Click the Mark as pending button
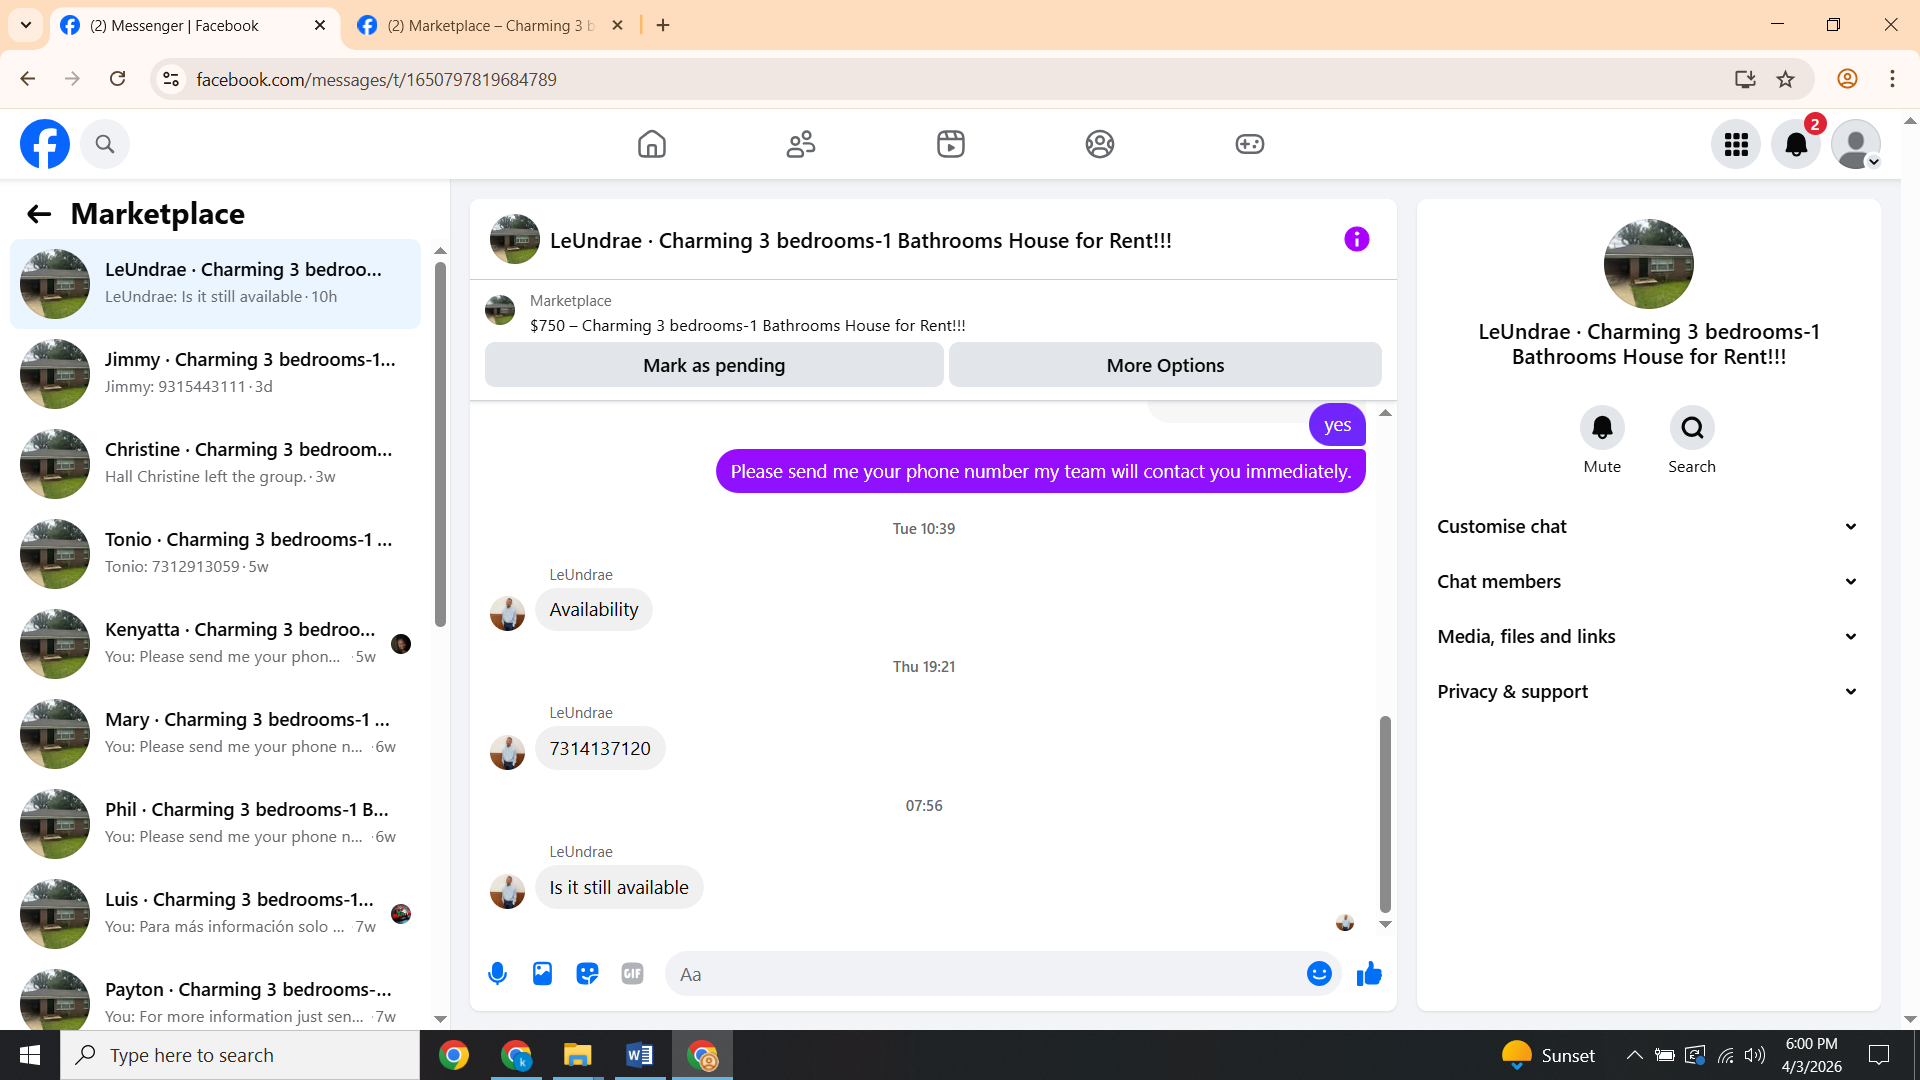Screen dimensions: 1920x1080 pyautogui.click(x=714, y=366)
